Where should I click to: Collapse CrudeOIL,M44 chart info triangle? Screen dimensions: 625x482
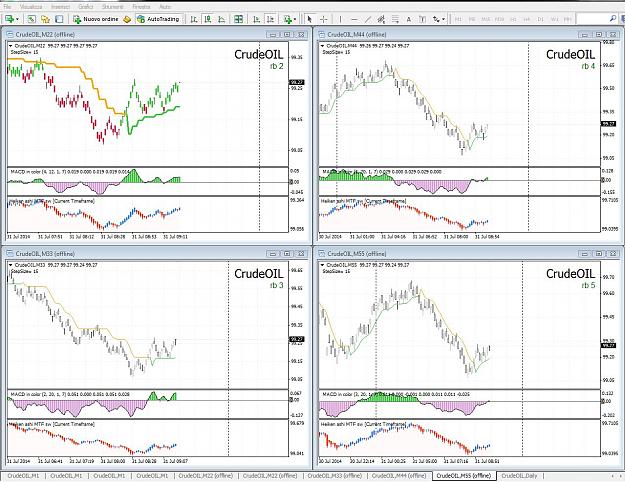322,46
